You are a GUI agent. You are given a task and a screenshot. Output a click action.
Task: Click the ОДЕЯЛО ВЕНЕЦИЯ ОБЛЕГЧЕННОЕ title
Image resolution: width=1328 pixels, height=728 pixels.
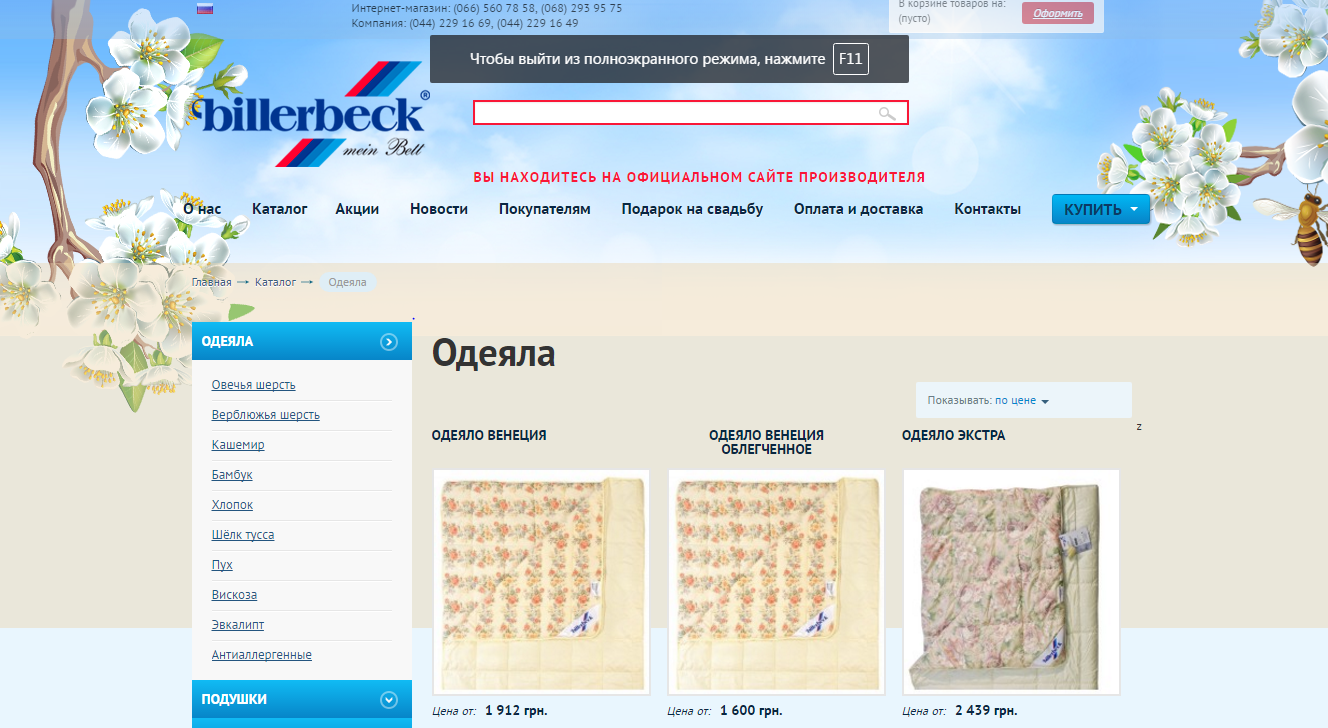point(766,442)
